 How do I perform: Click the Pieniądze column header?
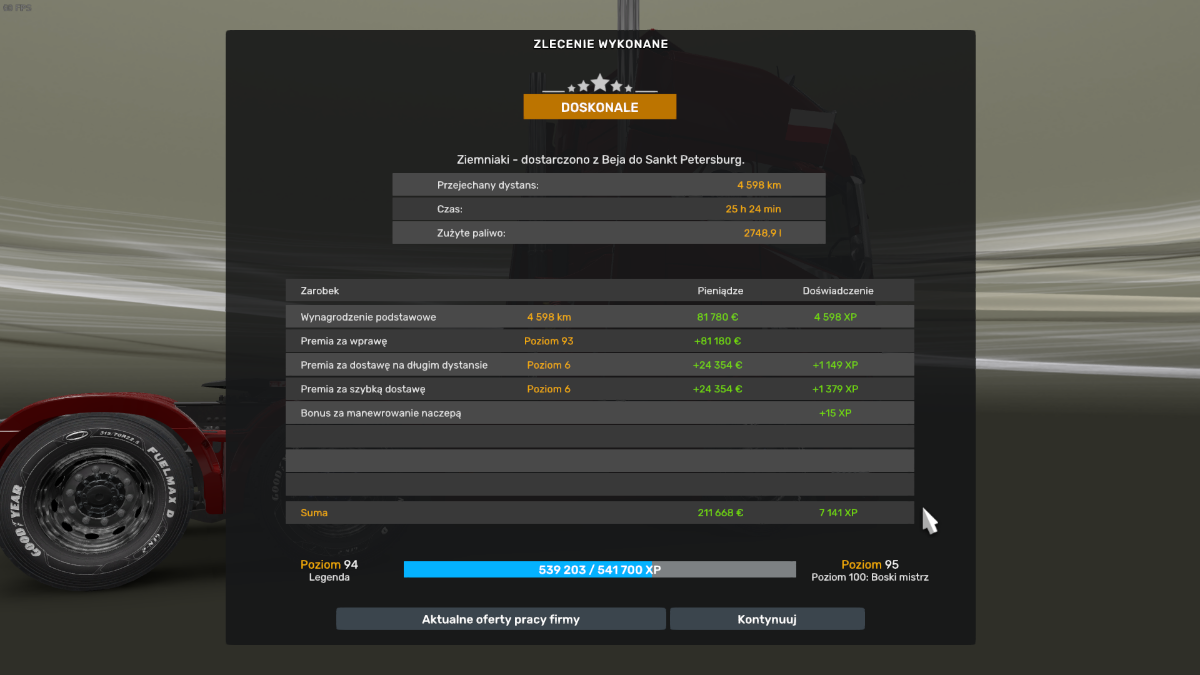point(720,291)
